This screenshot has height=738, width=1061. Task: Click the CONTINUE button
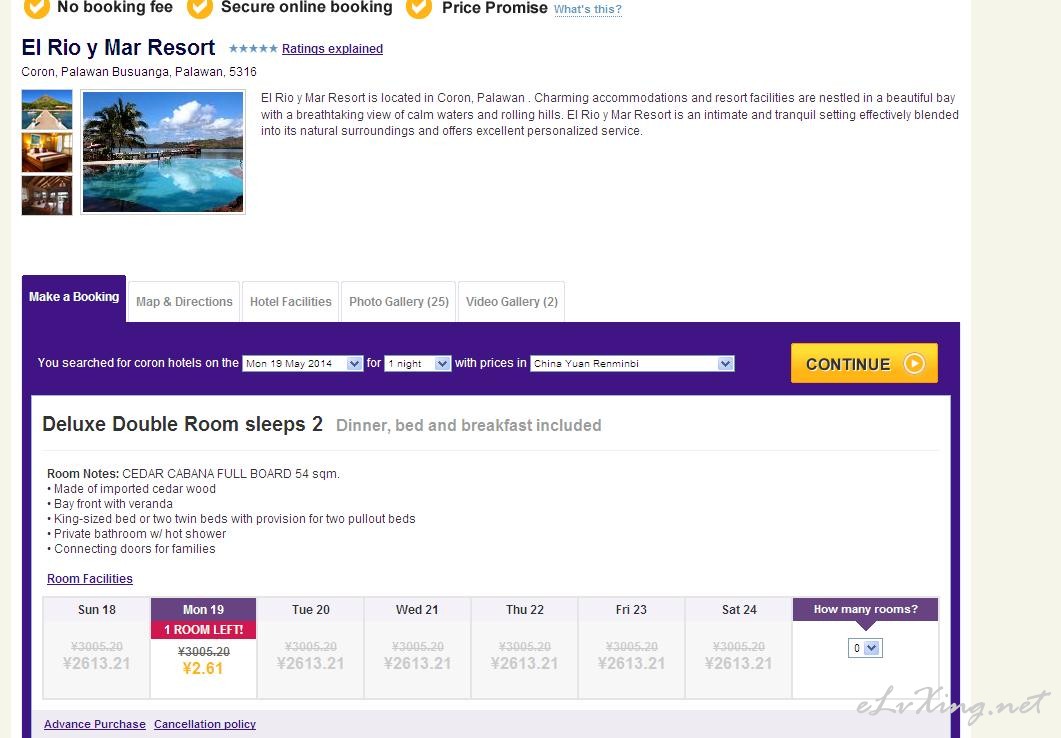864,363
